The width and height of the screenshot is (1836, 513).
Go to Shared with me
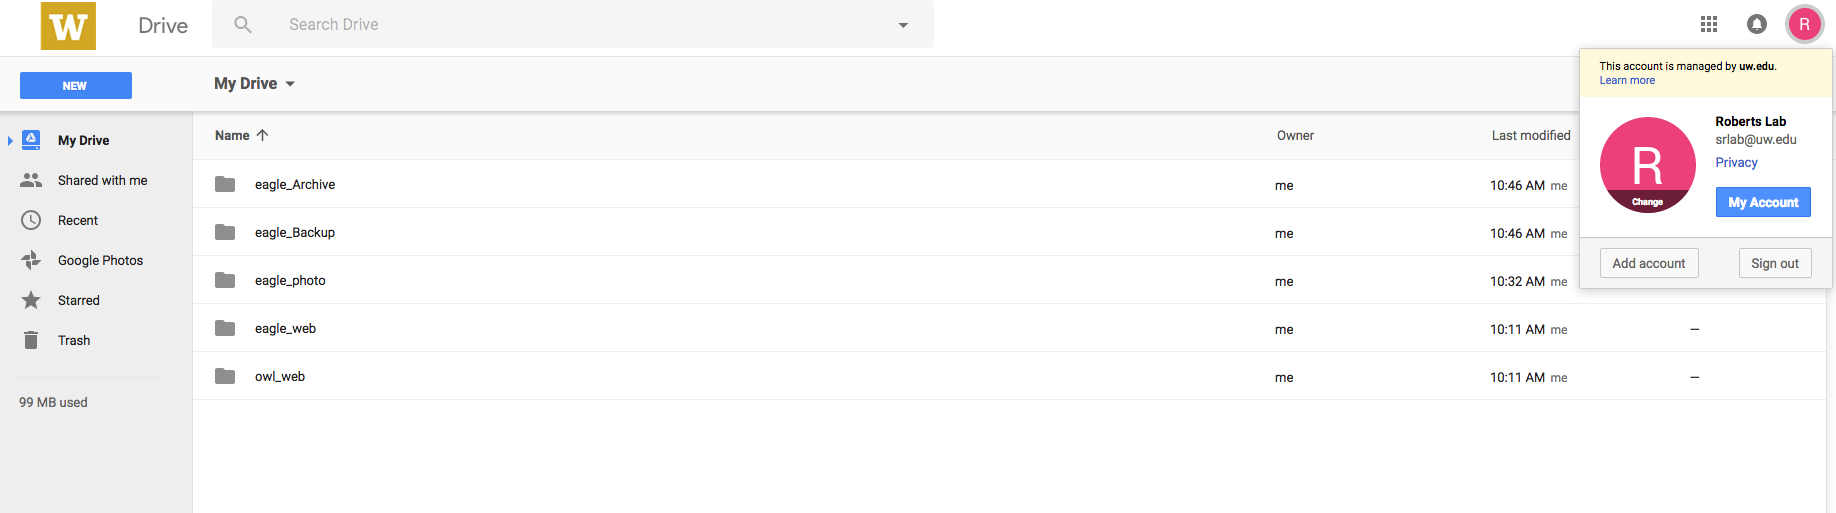click(x=102, y=180)
